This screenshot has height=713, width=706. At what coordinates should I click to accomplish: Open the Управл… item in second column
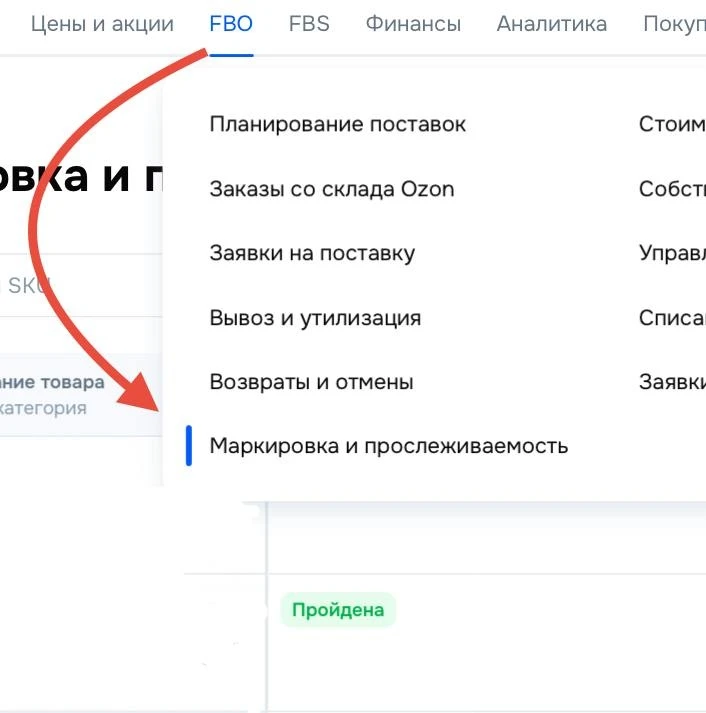[x=672, y=253]
